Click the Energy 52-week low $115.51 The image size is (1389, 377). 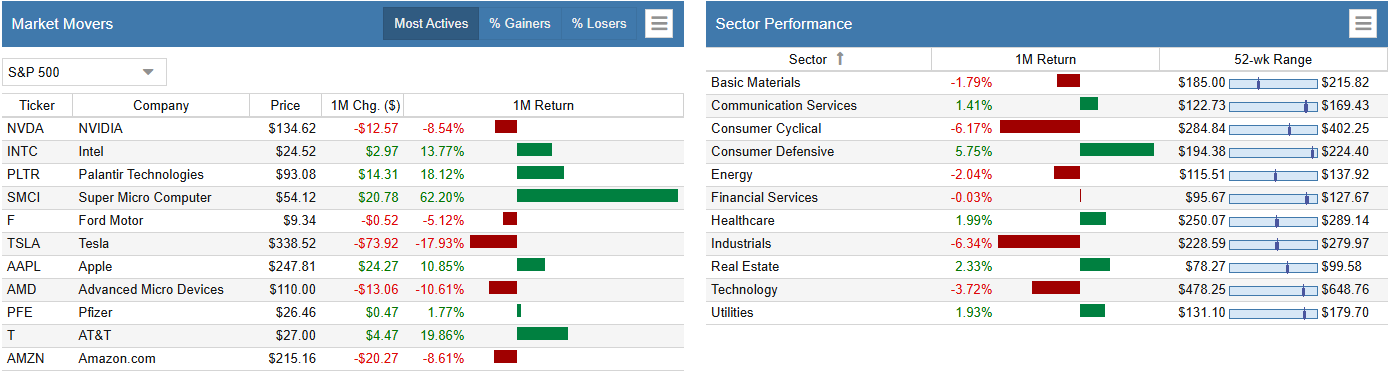[x=1202, y=174]
